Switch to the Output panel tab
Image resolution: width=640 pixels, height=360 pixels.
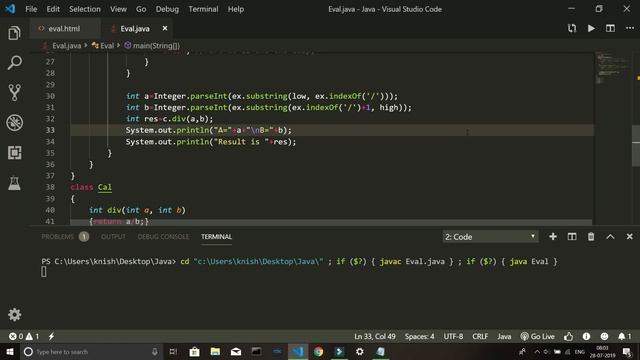point(113,237)
